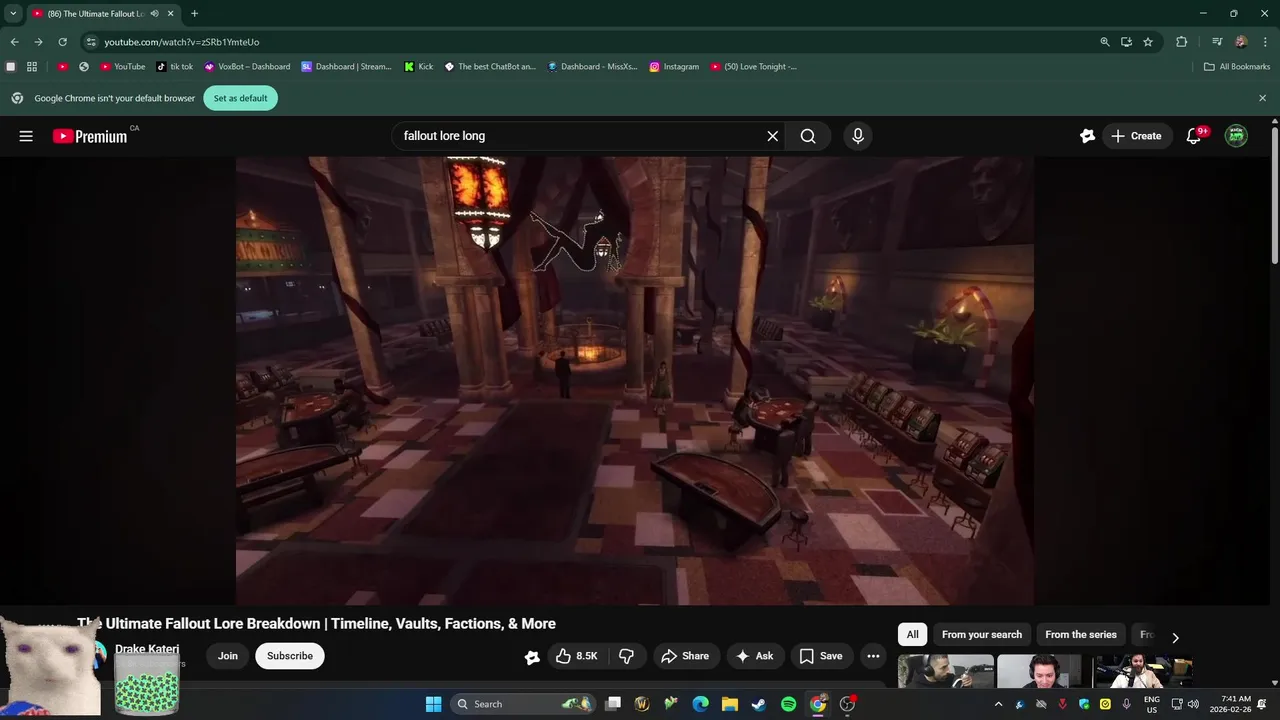The width and height of the screenshot is (1280, 720).
Task: Open the All Bookmarks folder
Action: coord(1237,67)
